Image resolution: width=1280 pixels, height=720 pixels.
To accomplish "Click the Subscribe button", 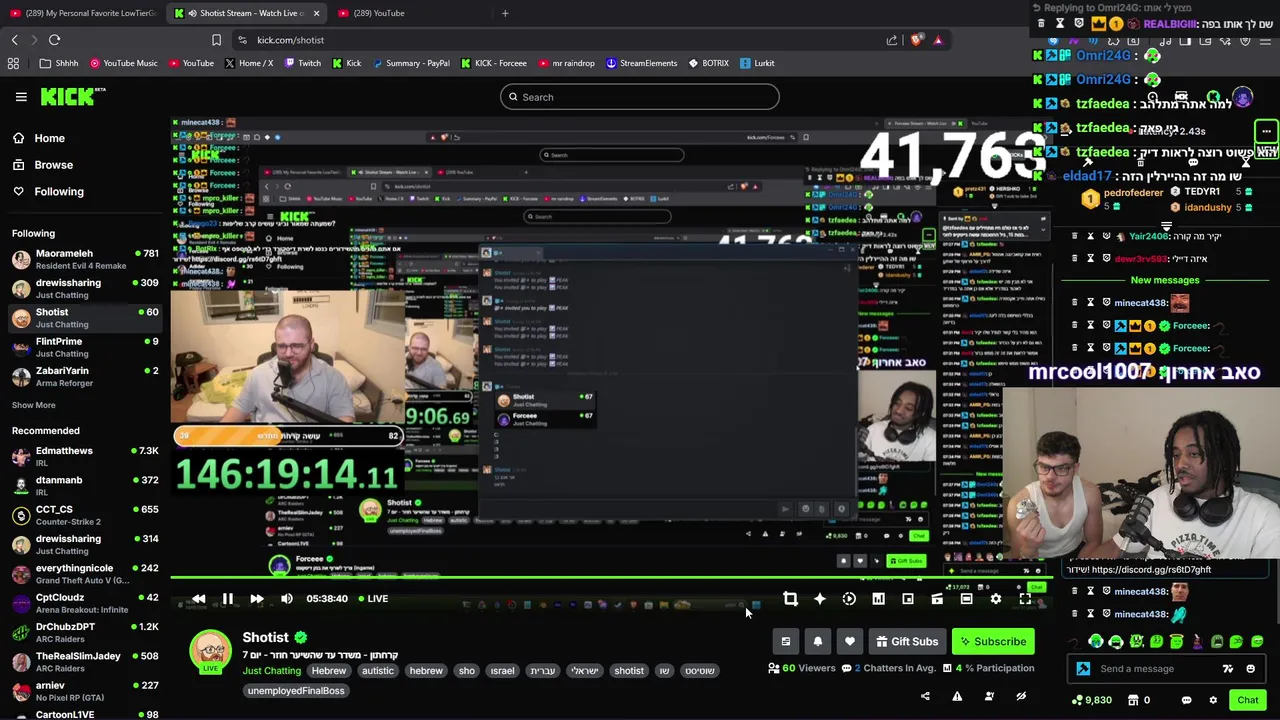I will (x=993, y=642).
